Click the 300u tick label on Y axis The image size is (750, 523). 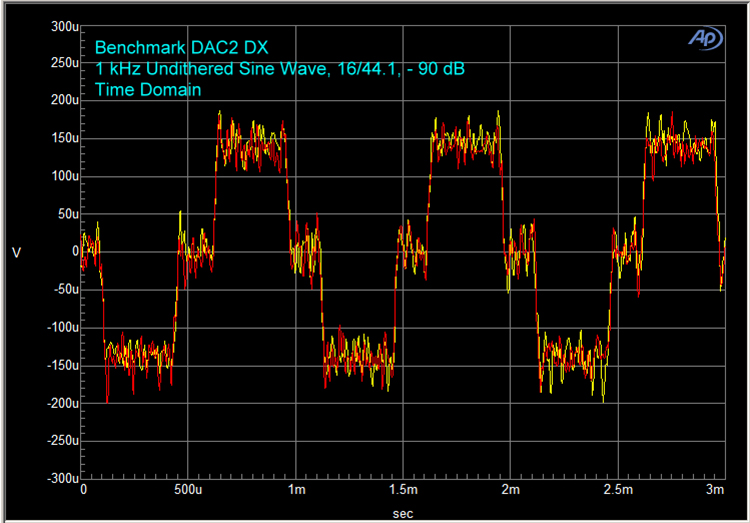click(x=63, y=25)
